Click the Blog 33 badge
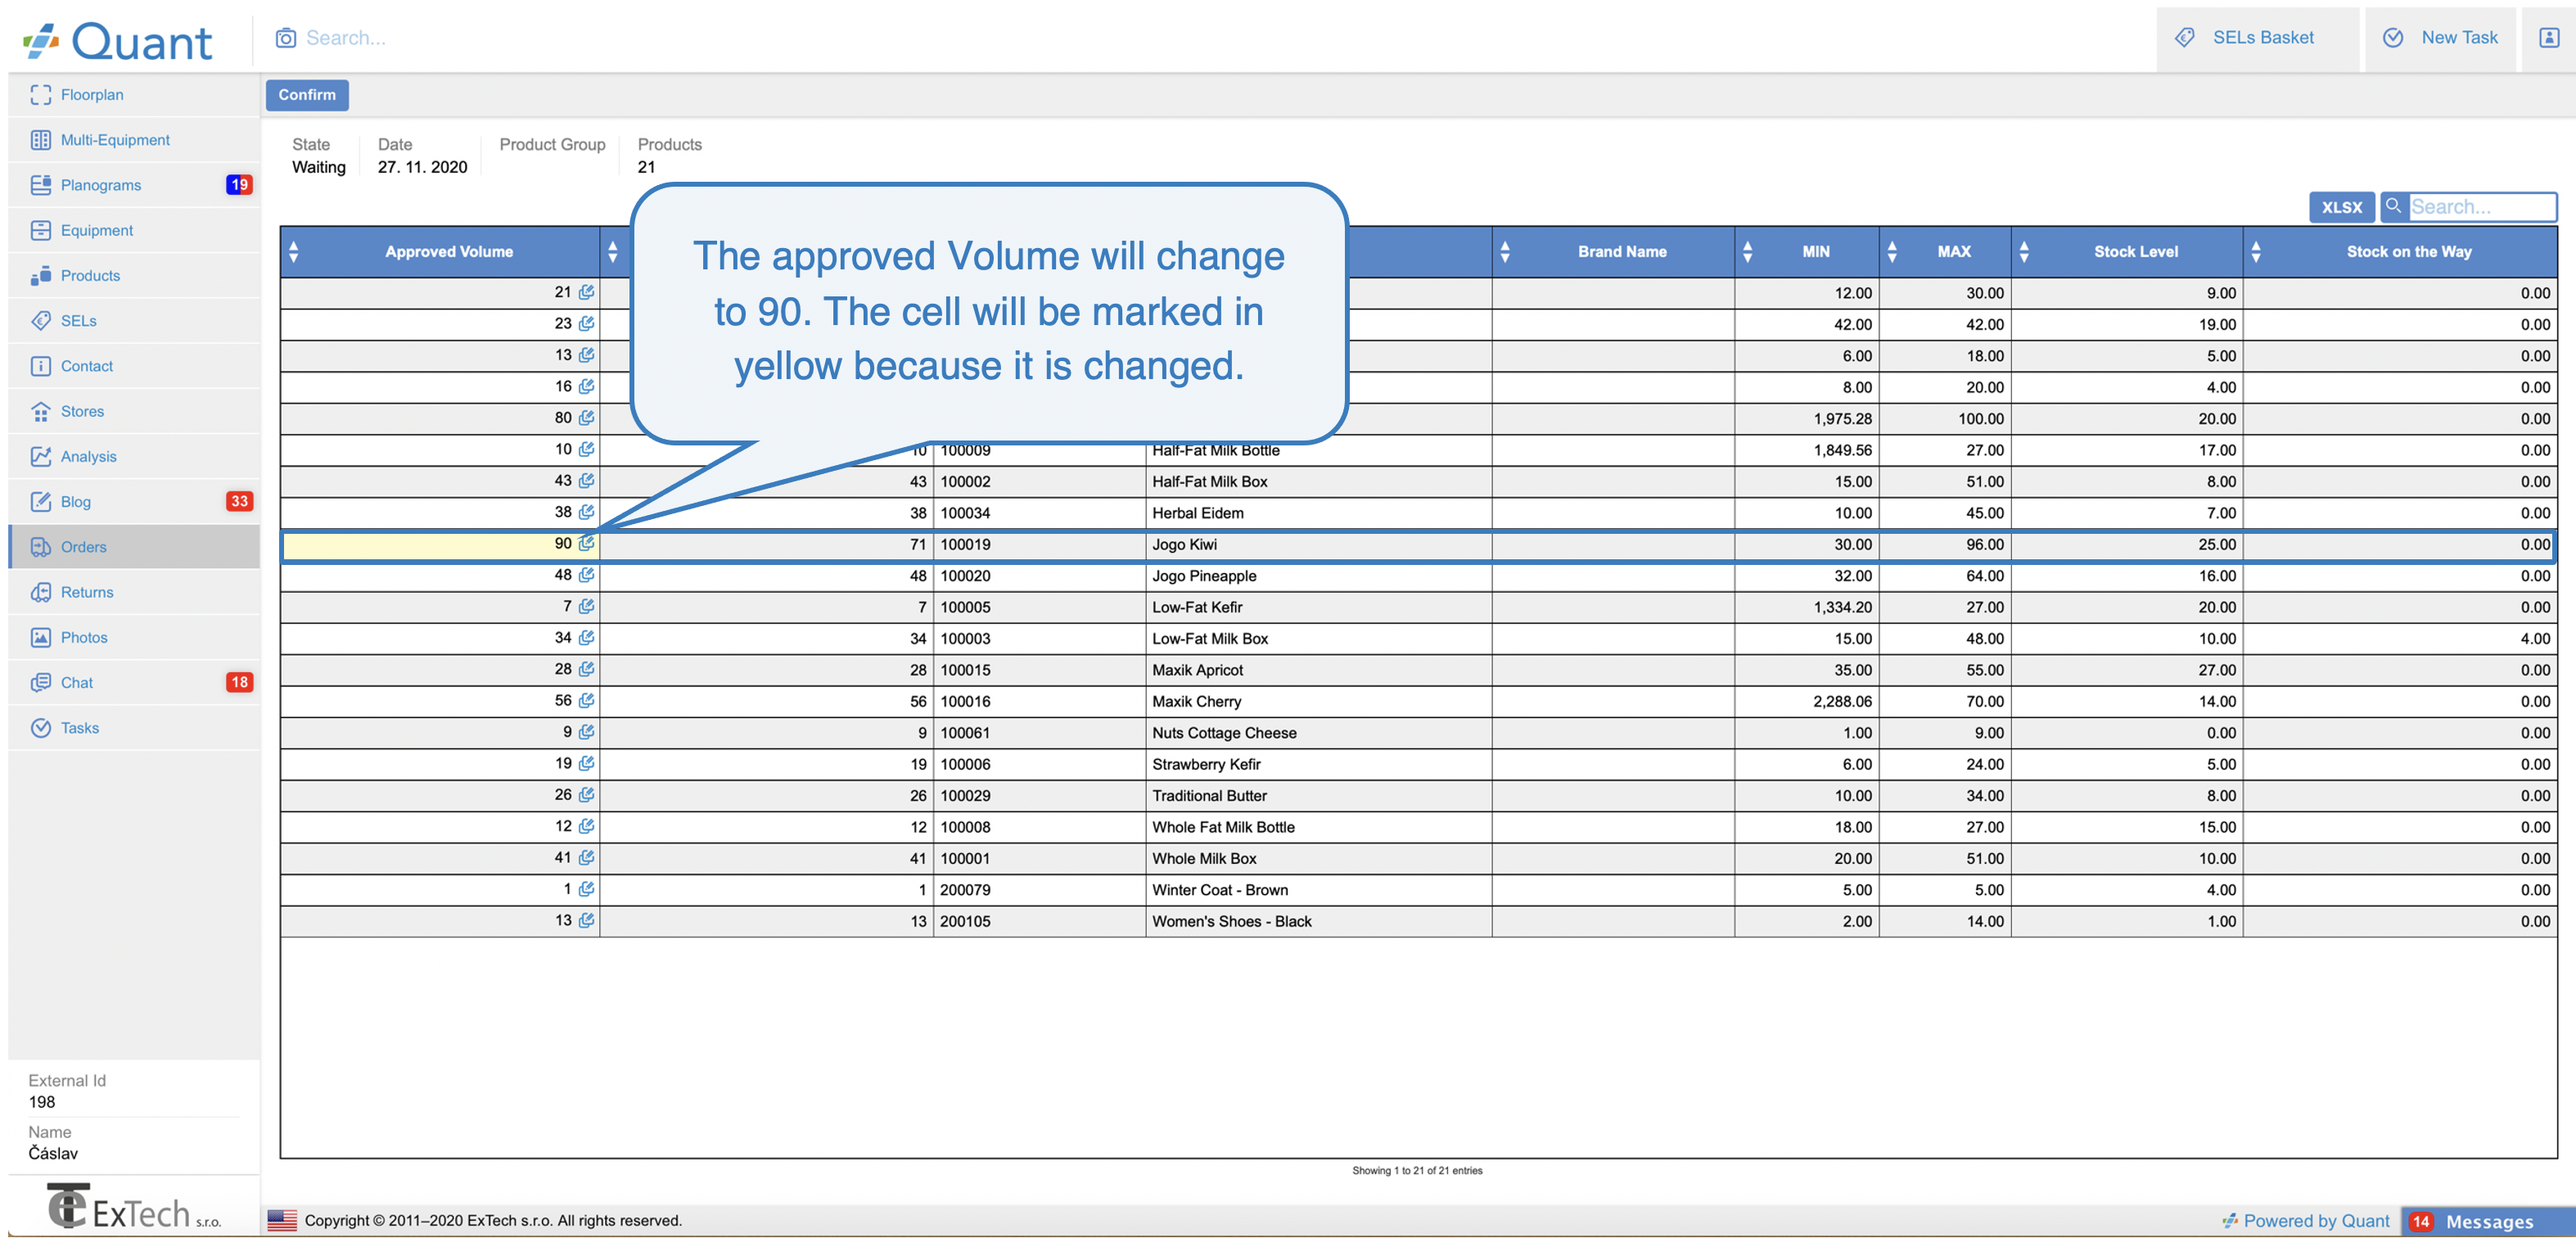The width and height of the screenshot is (2576, 1238). 239,502
